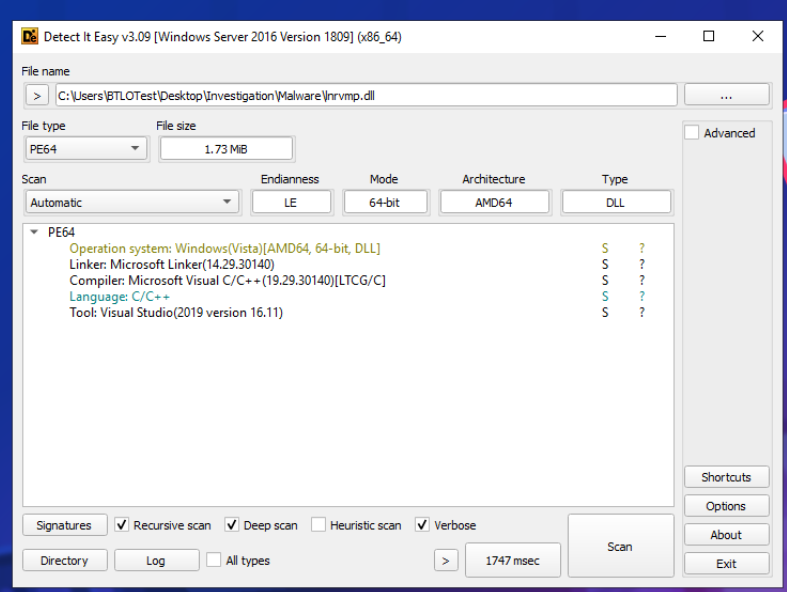The width and height of the screenshot is (787, 592).
Task: Click the '>' arrow next to scan time
Action: coord(446,561)
